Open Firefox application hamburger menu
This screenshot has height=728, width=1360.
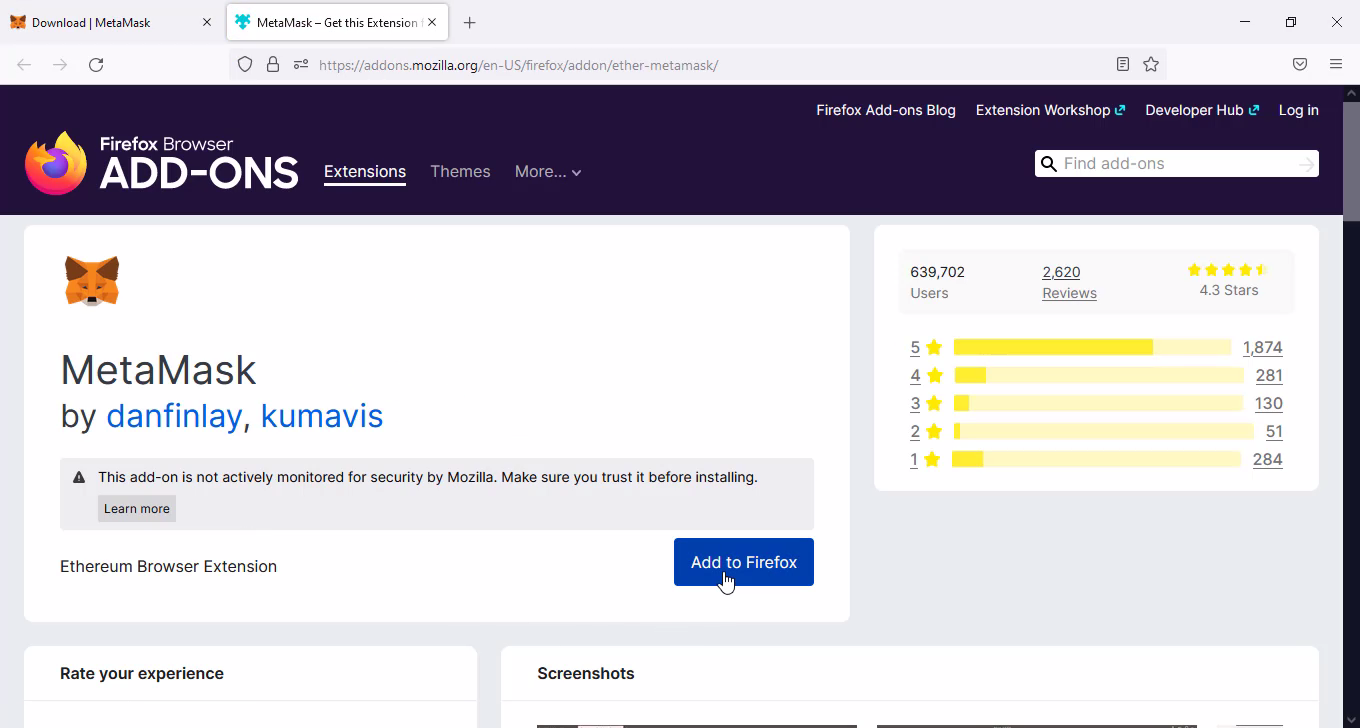click(x=1336, y=65)
